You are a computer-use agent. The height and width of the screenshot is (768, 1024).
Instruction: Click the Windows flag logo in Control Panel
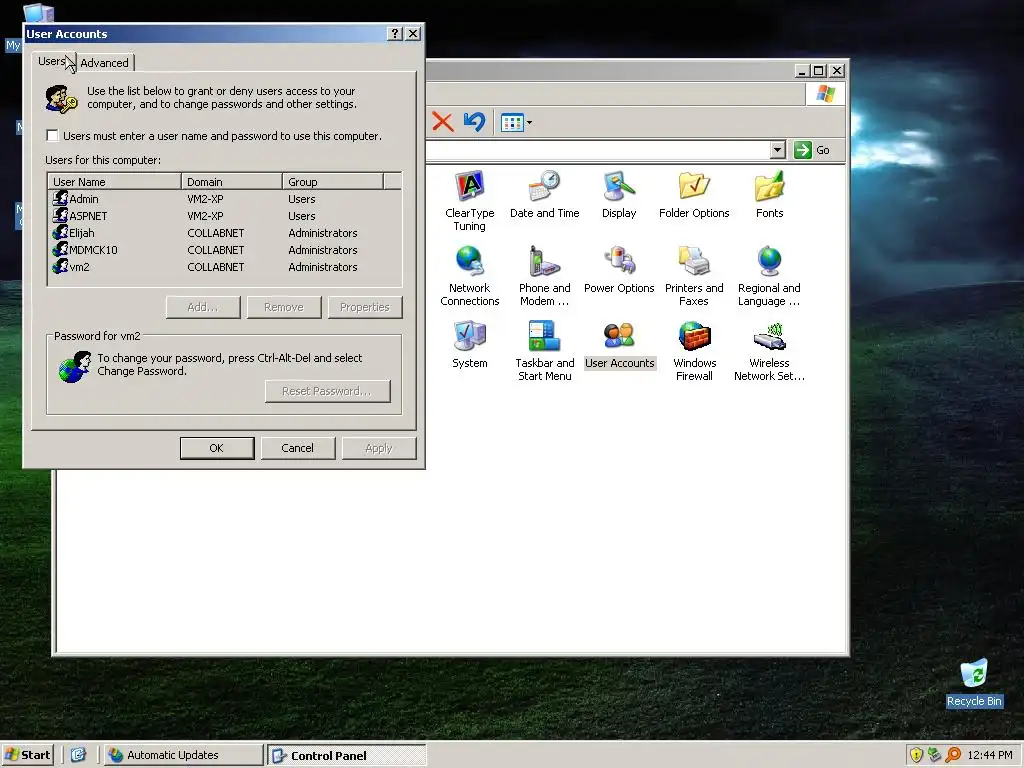pyautogui.click(x=825, y=93)
